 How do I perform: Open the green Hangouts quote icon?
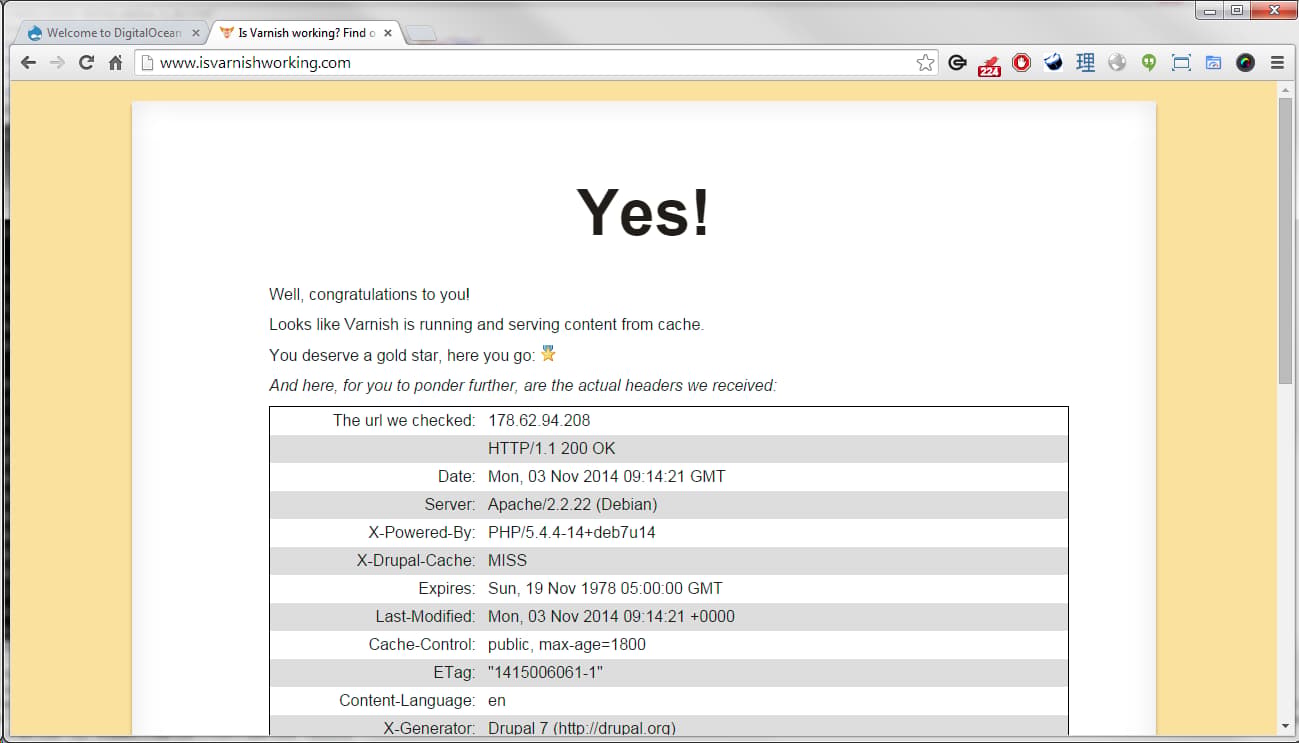[1149, 63]
